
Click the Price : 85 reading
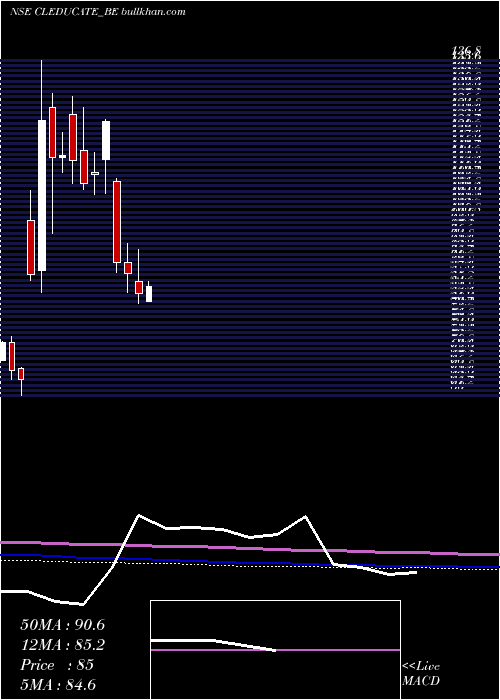click(x=57, y=665)
